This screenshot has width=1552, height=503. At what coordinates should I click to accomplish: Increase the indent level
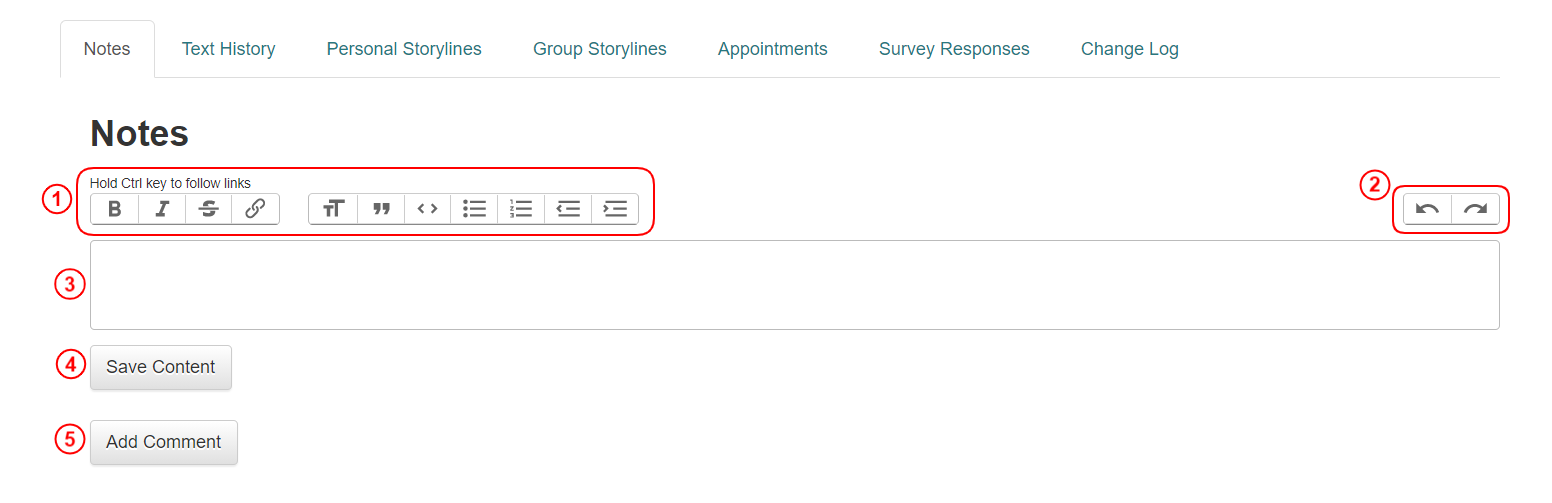click(x=615, y=209)
